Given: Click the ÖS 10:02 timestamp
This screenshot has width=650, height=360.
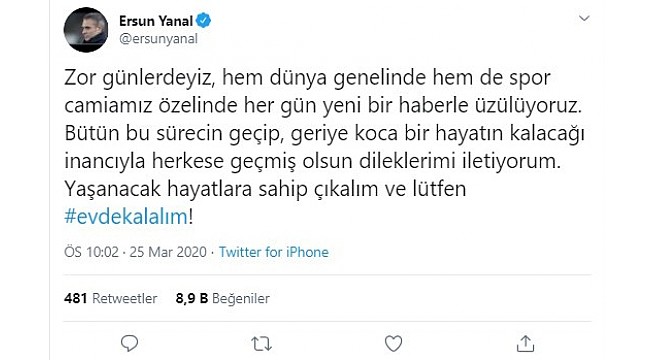Looking at the screenshot, I should pos(91,252).
